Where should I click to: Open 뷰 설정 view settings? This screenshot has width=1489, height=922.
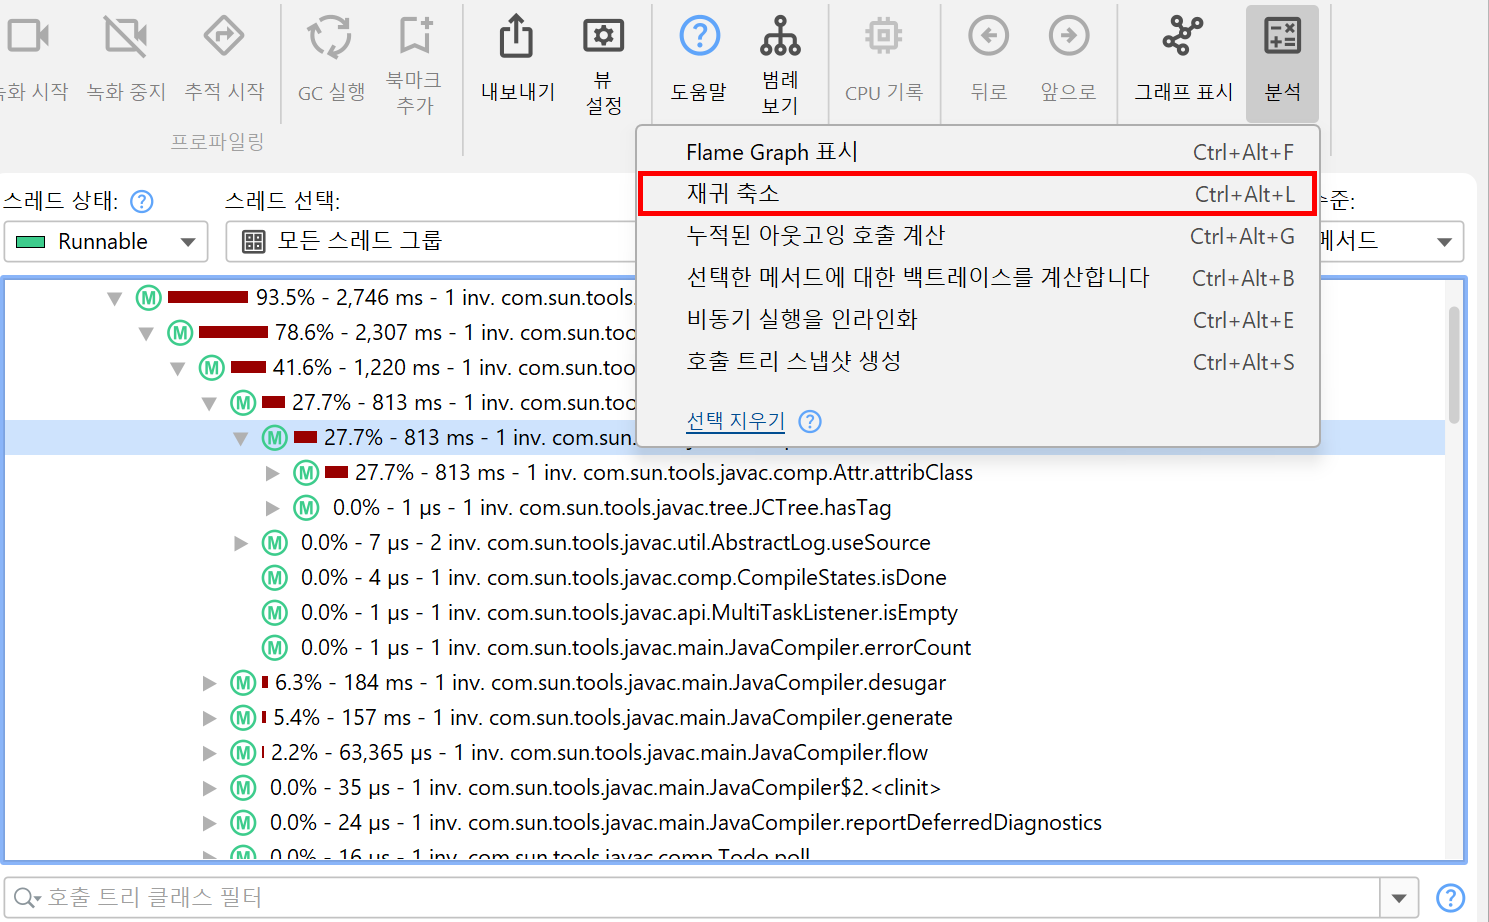point(603,36)
